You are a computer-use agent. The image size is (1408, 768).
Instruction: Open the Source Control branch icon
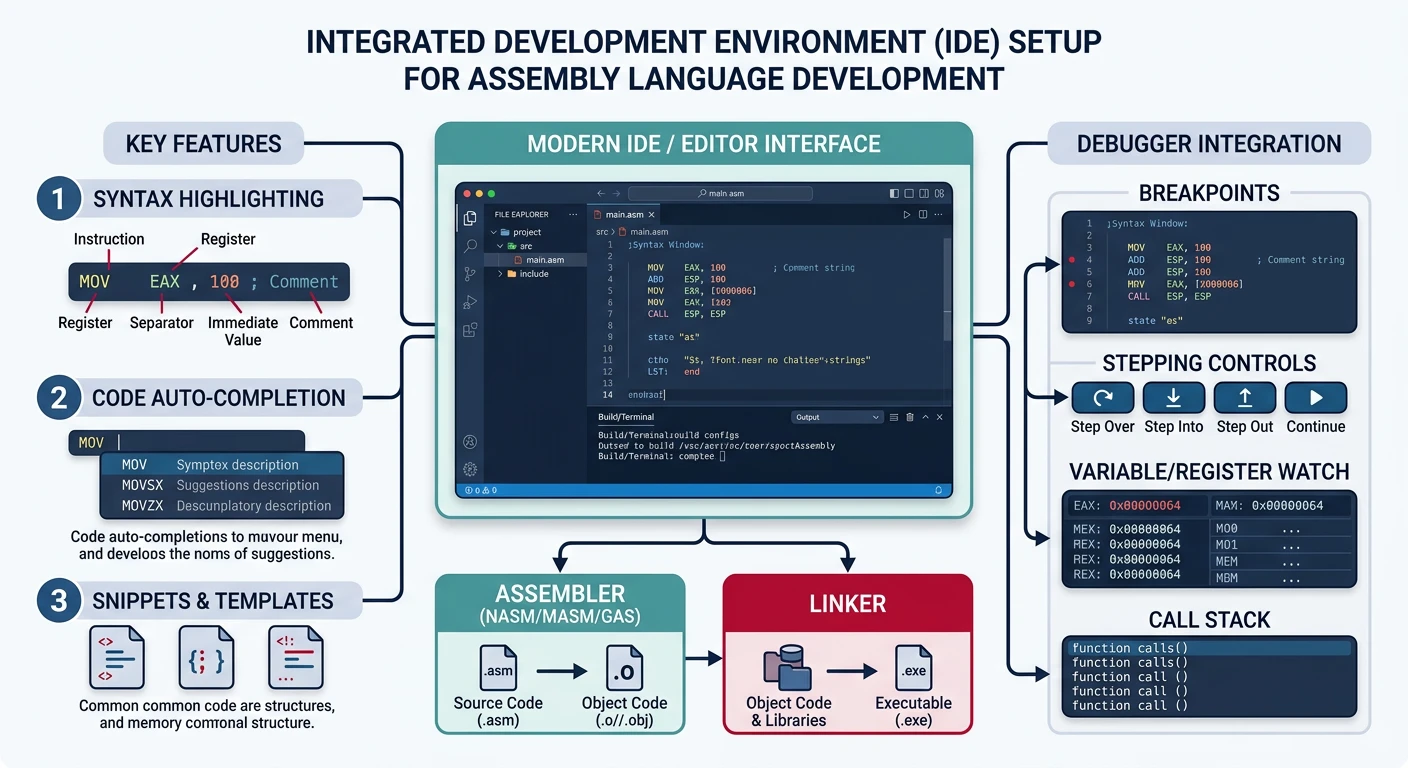470,271
